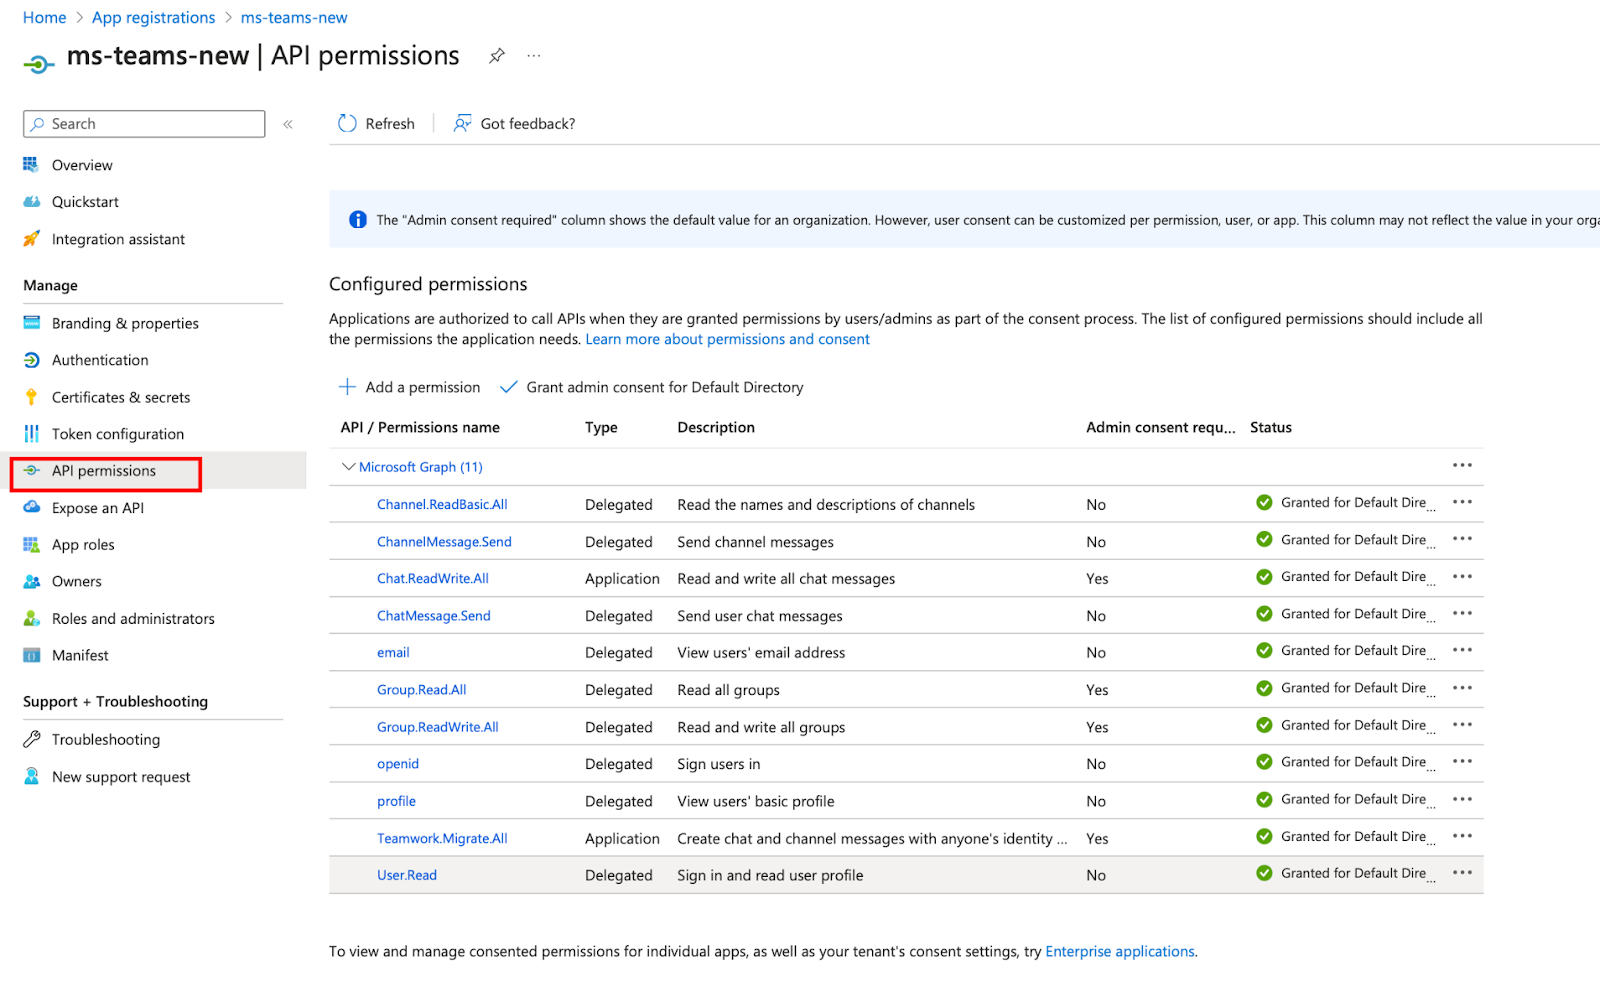The image size is (1600, 984).
Task: Open Troubleshooting under Support section
Action: click(106, 740)
